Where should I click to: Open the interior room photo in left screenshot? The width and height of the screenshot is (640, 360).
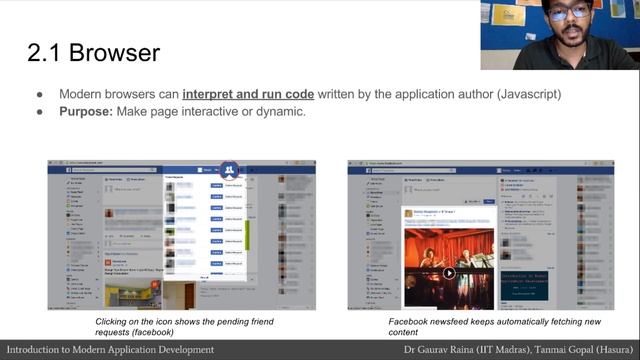[x=133, y=293]
